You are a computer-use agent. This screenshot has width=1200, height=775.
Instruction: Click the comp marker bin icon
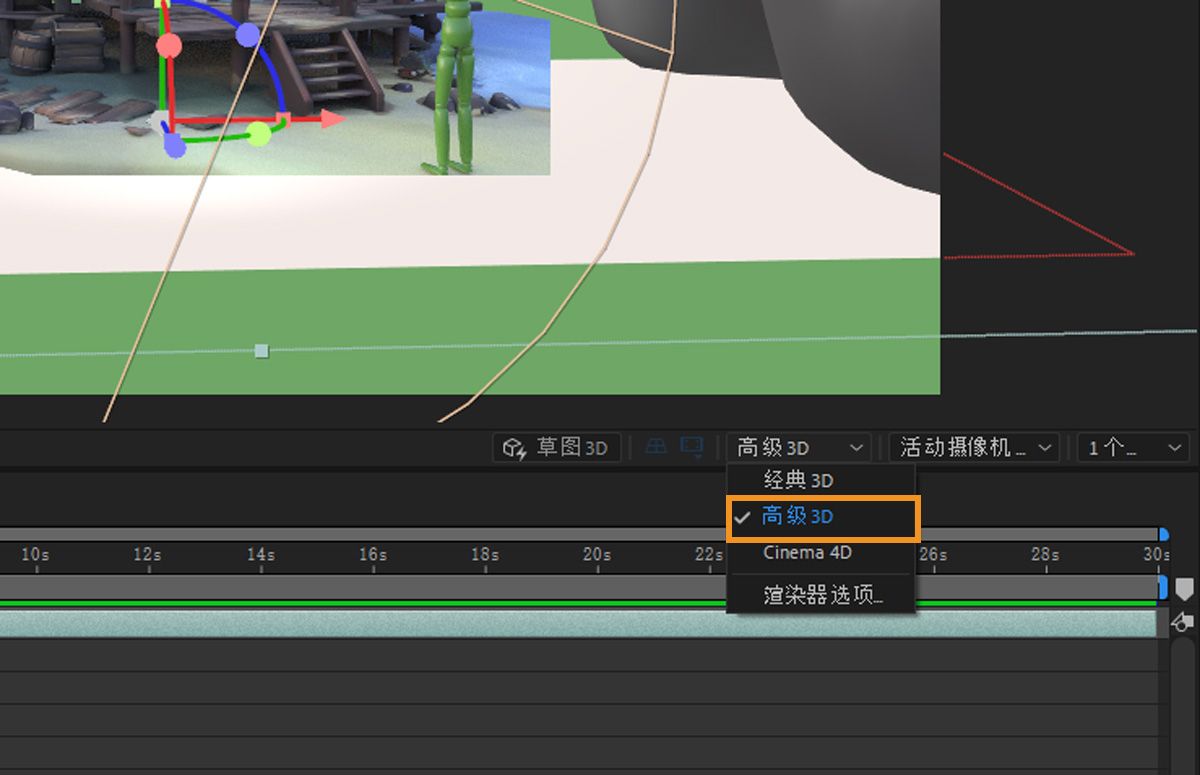point(1185,588)
